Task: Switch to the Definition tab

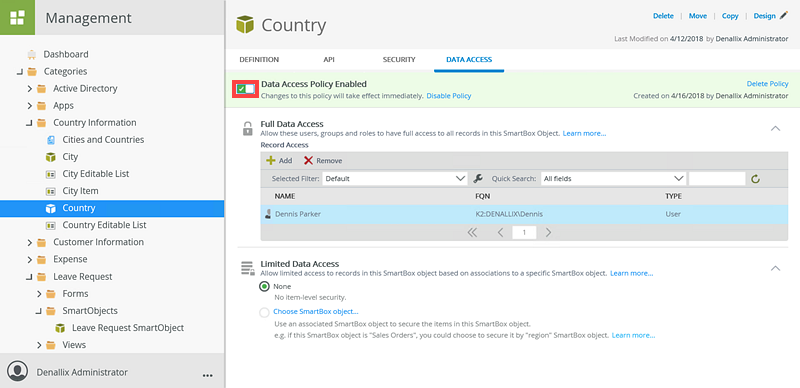Action: pyautogui.click(x=259, y=60)
